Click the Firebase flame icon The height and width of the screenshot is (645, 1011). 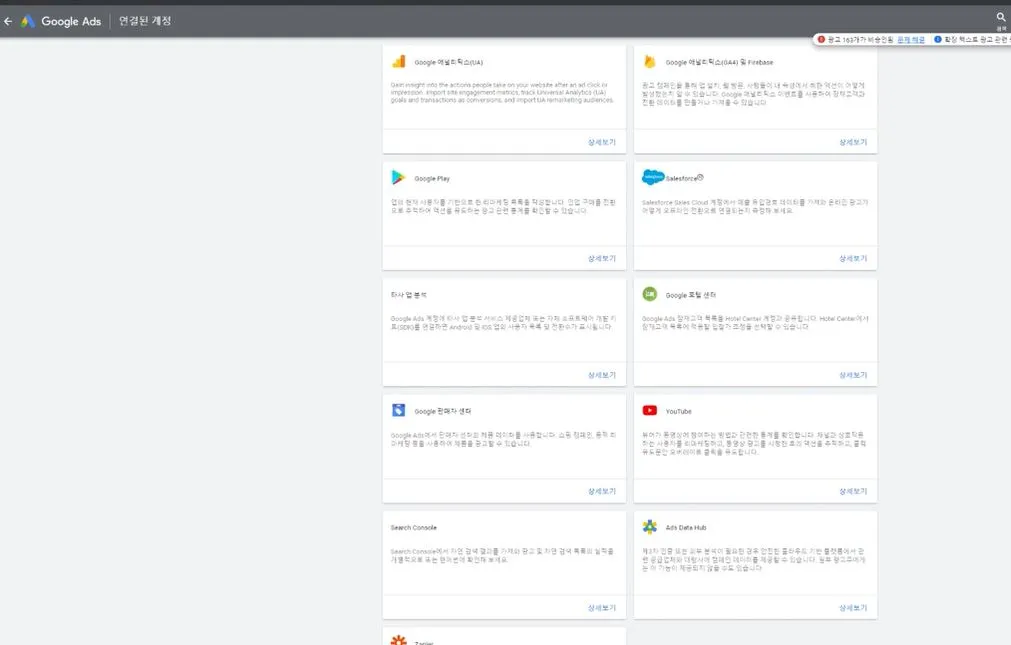(649, 61)
